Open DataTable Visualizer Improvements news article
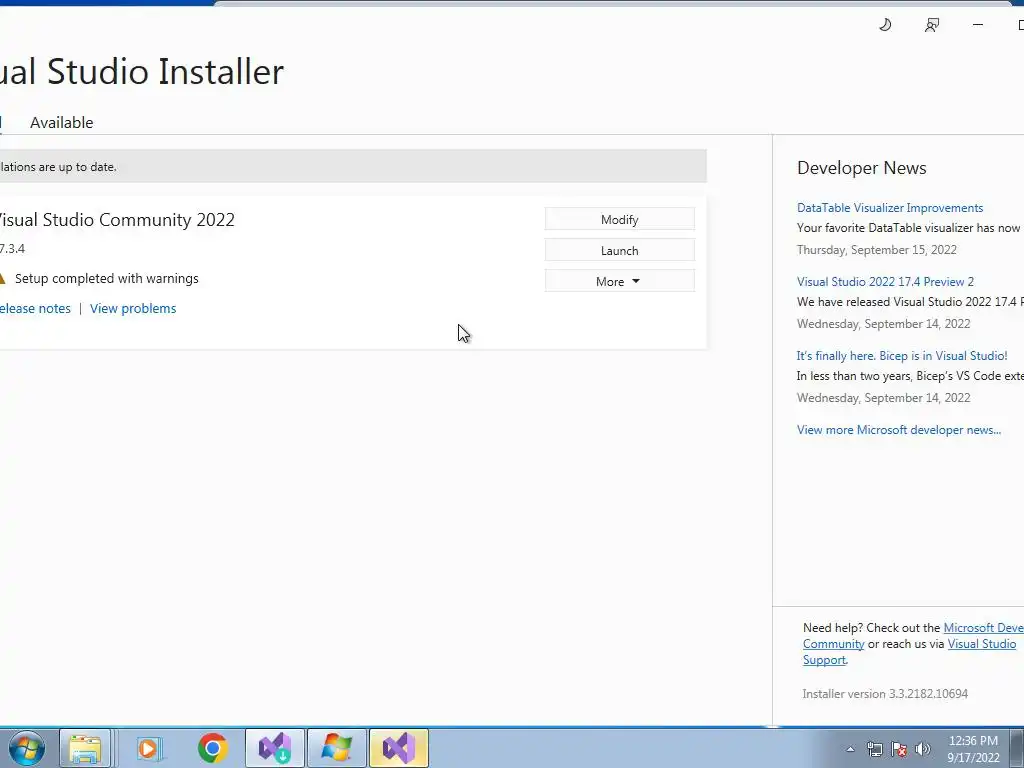The height and width of the screenshot is (768, 1024). 889,208
